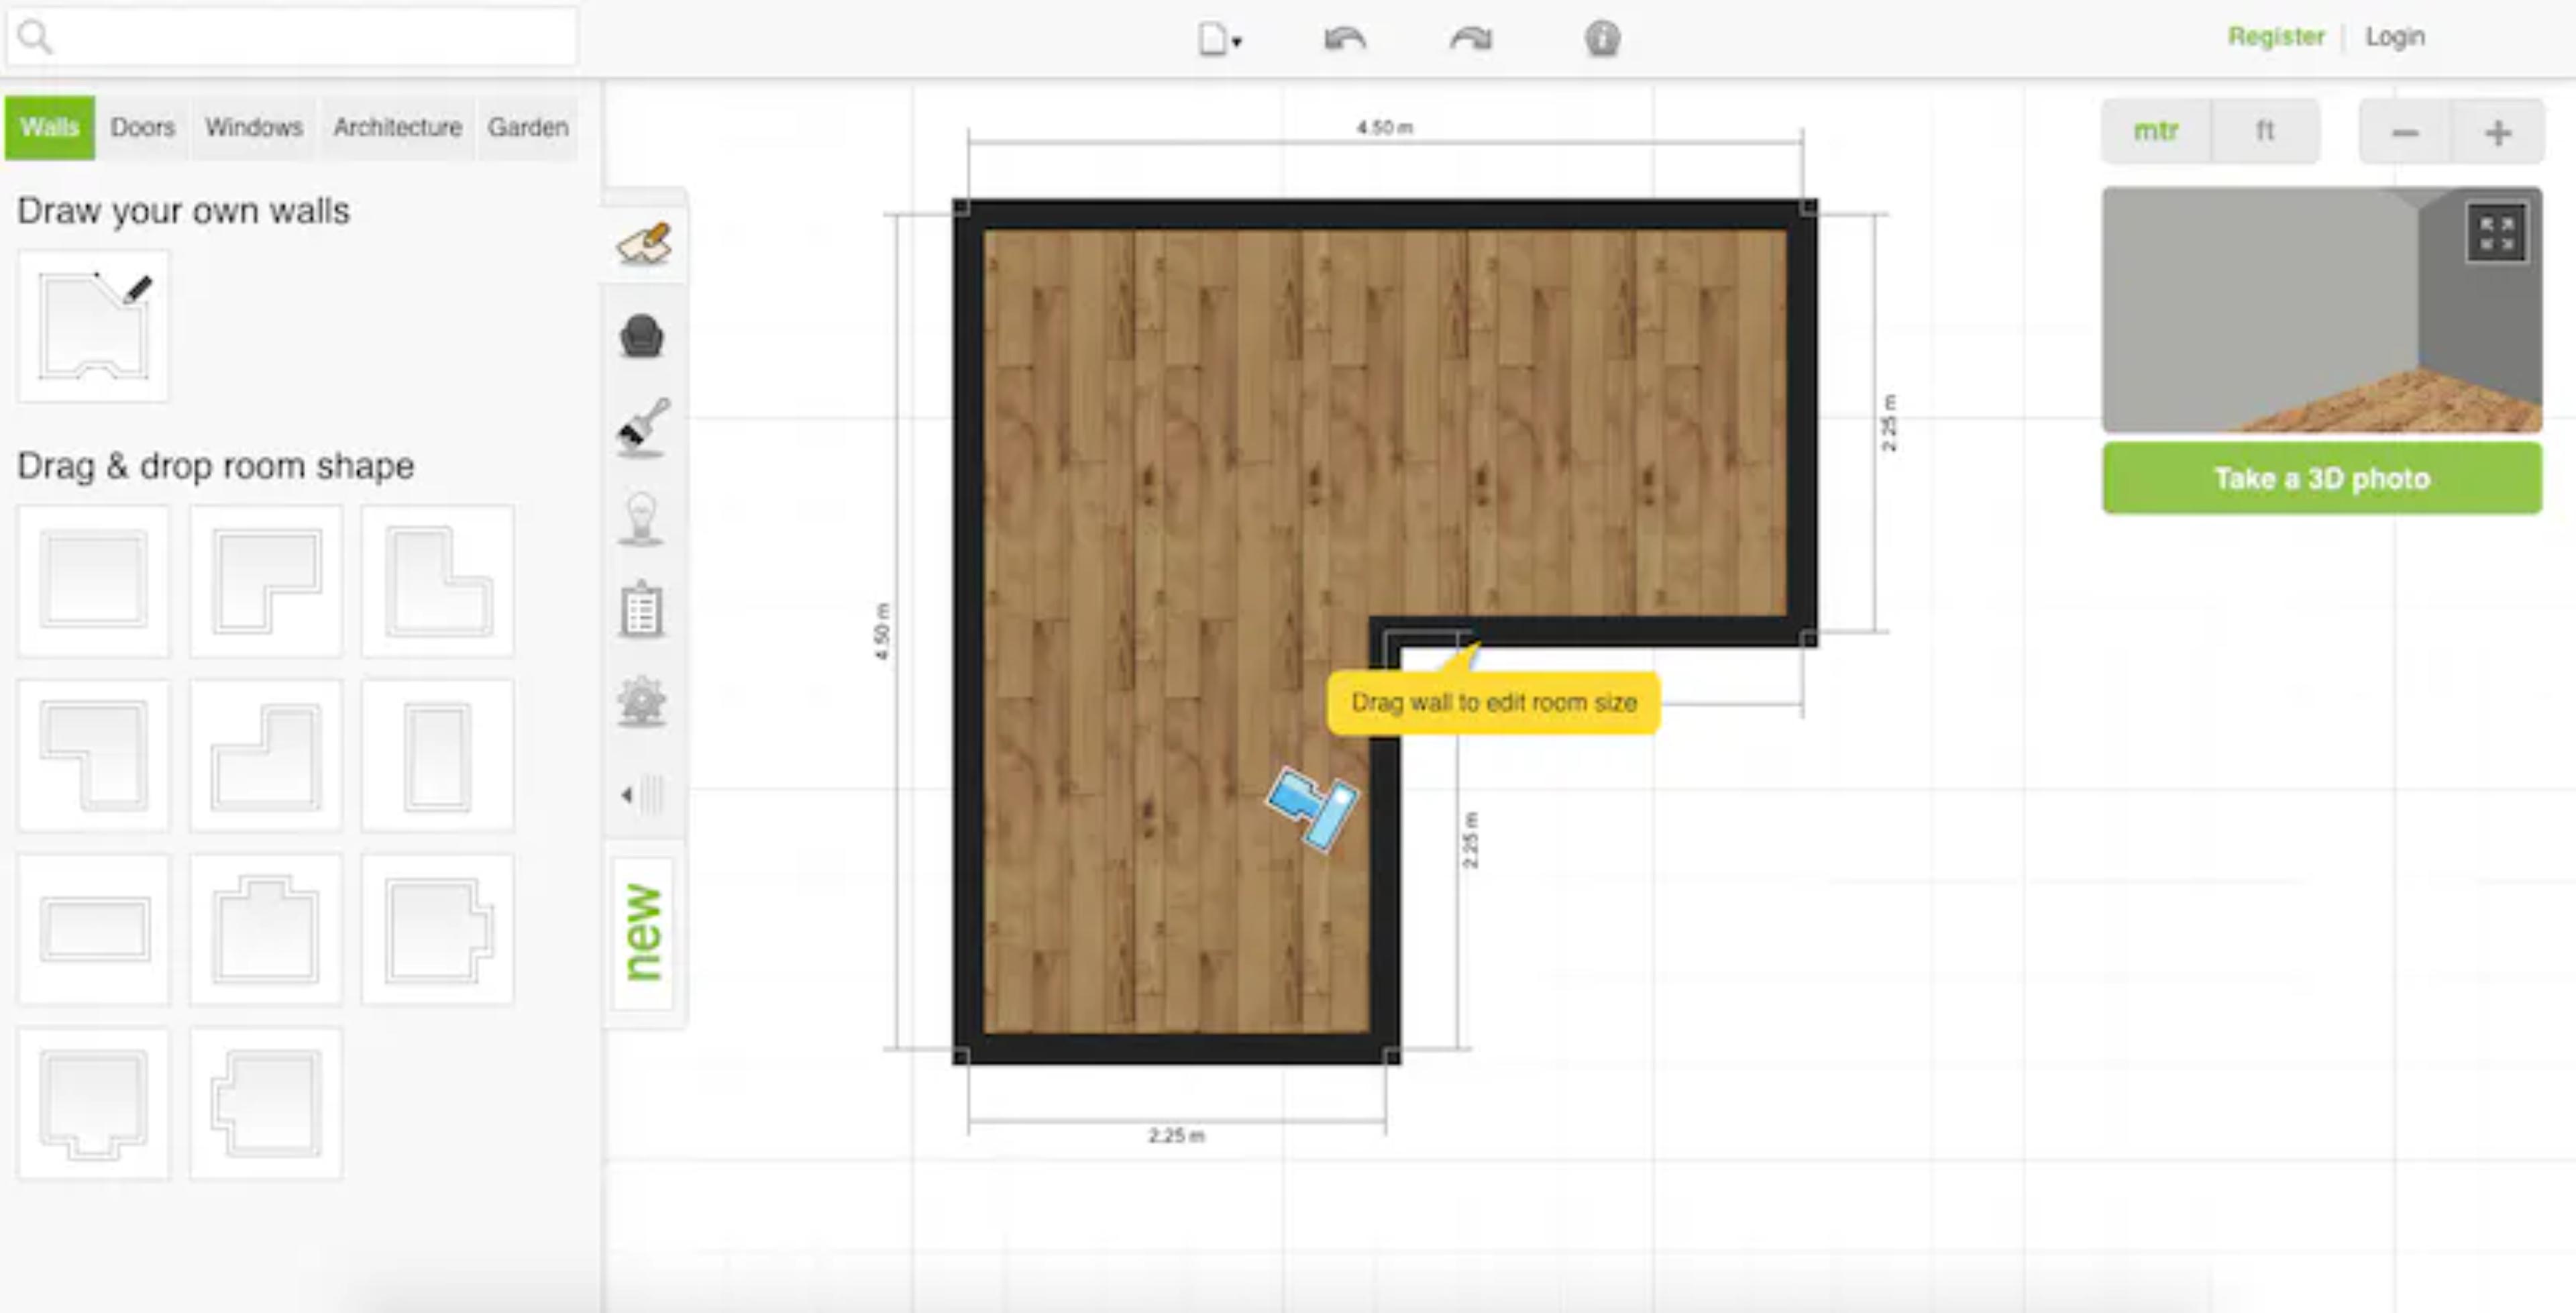Image resolution: width=2576 pixels, height=1313 pixels.
Task: Open the gear settings icon in sidebar
Action: point(641,700)
